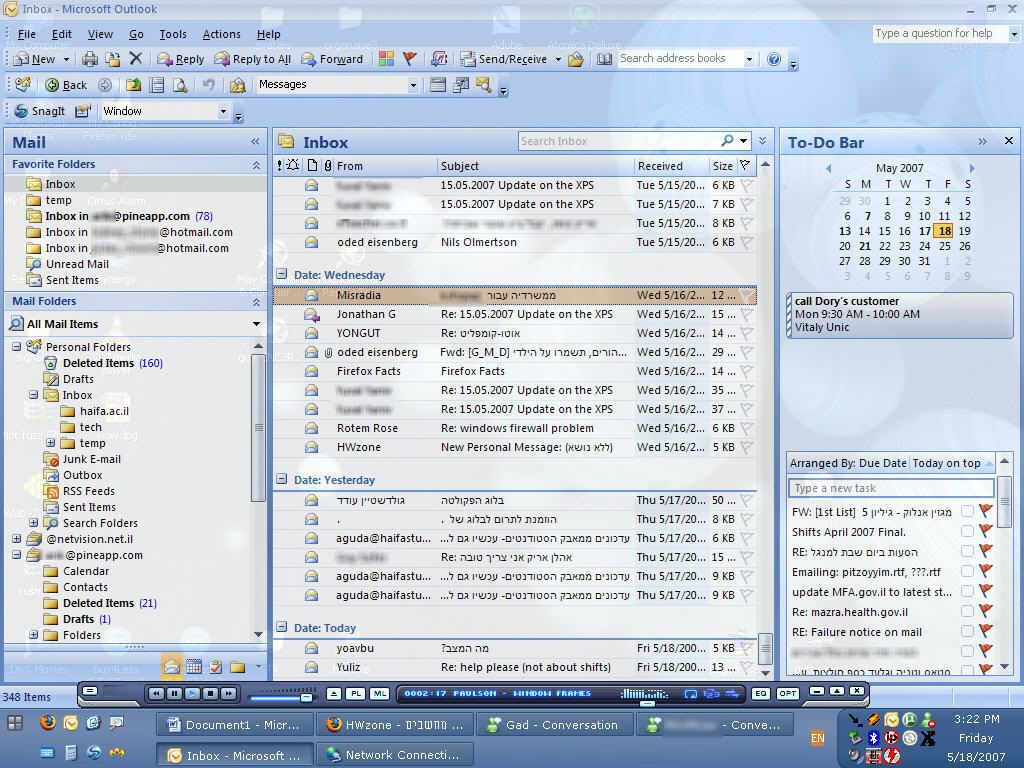
Task: Click the 'Type a new task' field
Action: click(x=891, y=488)
